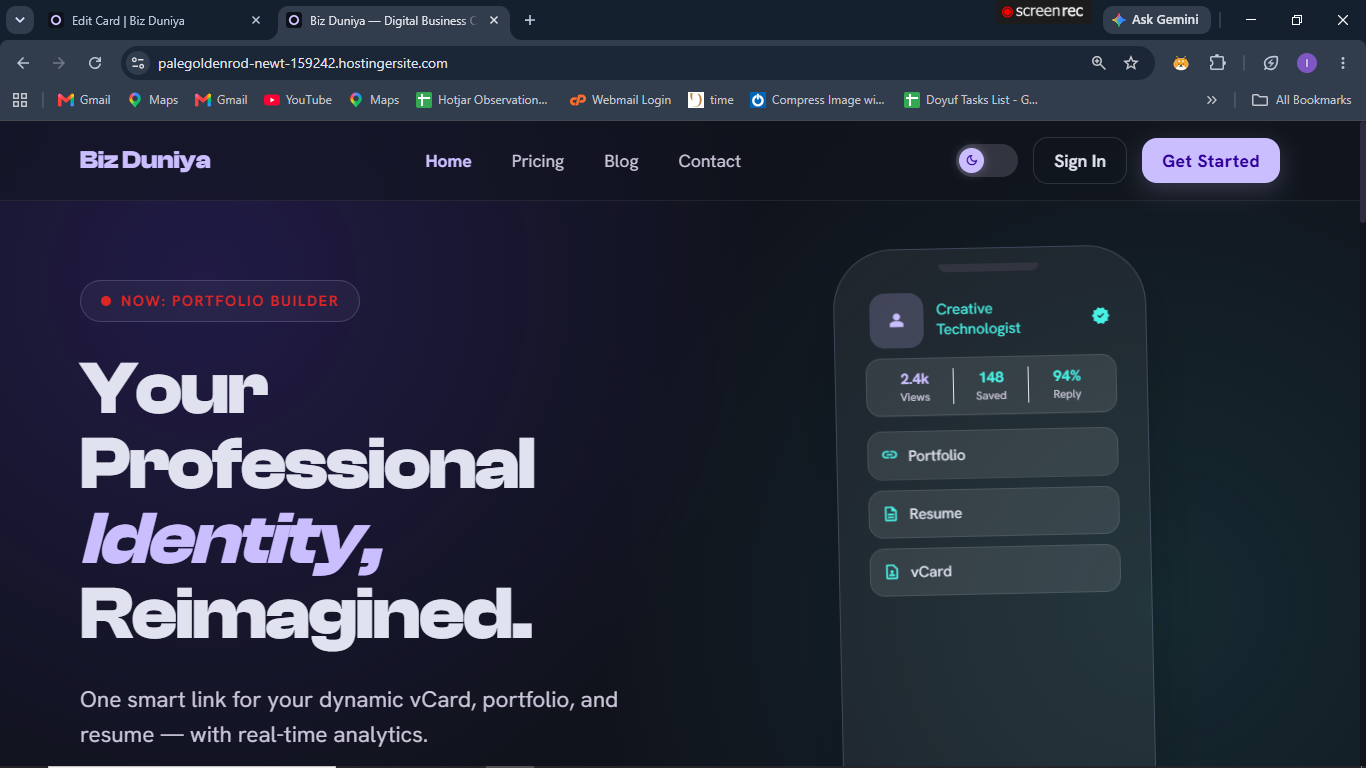Screen dimensions: 1366x768
Task: Open the first Maps bookmark
Action: 153,100
